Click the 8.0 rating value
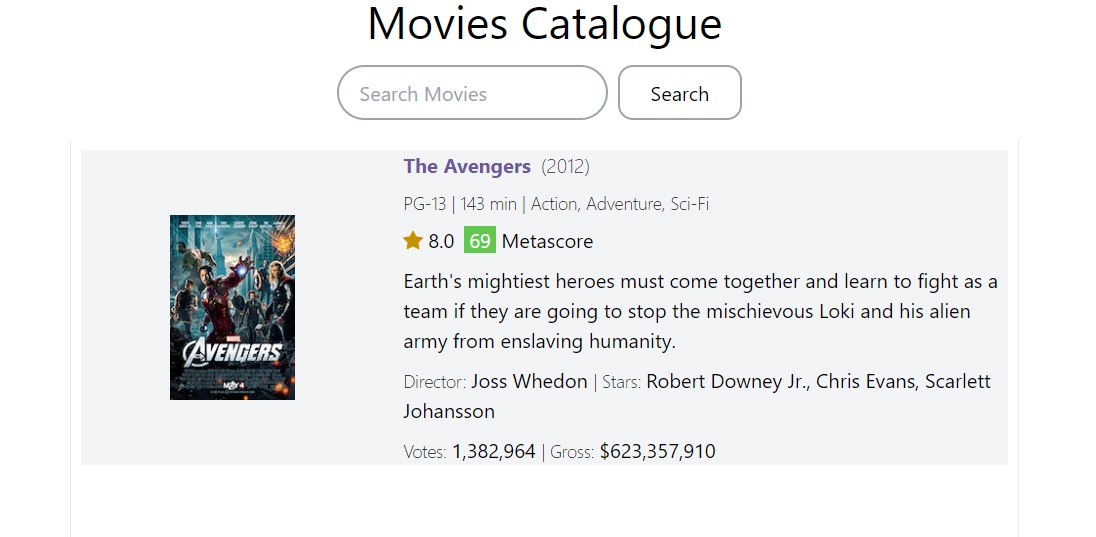This screenshot has height=537, width=1096. [x=441, y=241]
